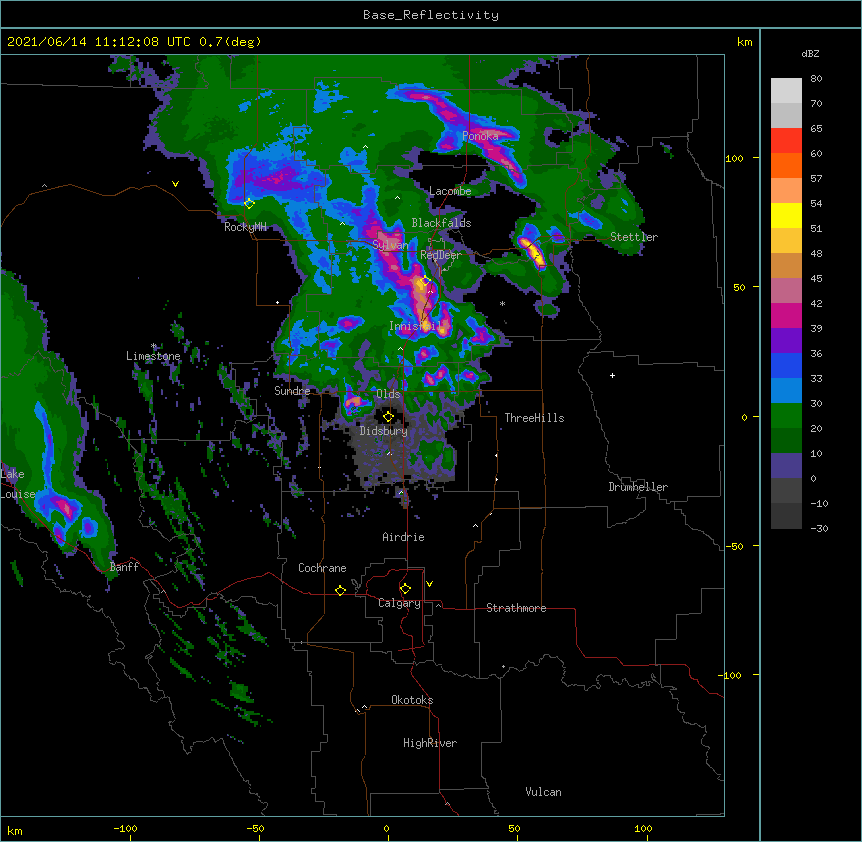
Task: Click the dBZ legend heading
Action: [810, 53]
